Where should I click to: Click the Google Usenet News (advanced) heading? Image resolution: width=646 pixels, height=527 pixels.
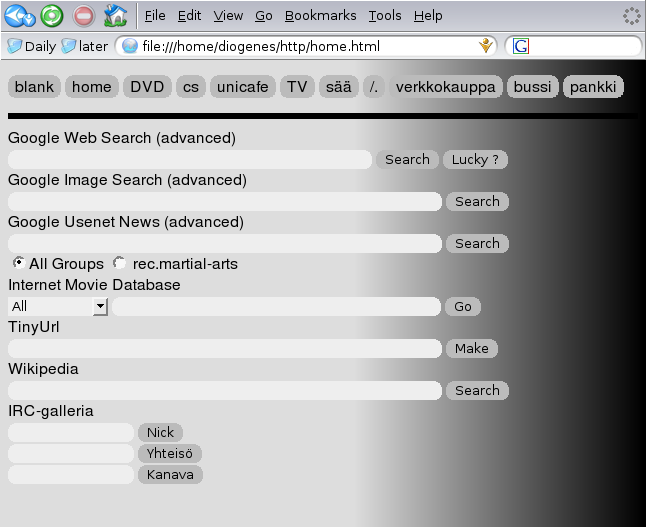click(x=126, y=222)
